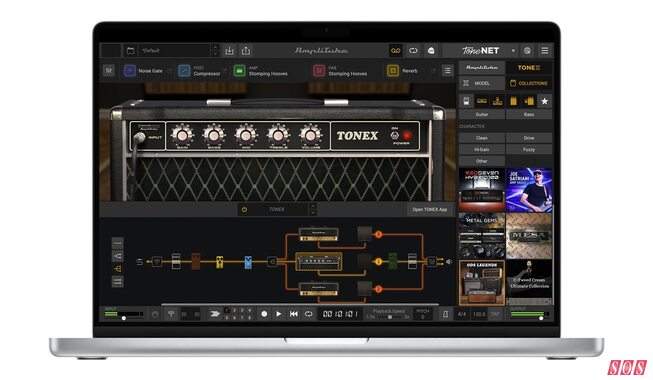Select the yellow pedal in signal chain
The width and height of the screenshot is (653, 380).
coord(219,262)
